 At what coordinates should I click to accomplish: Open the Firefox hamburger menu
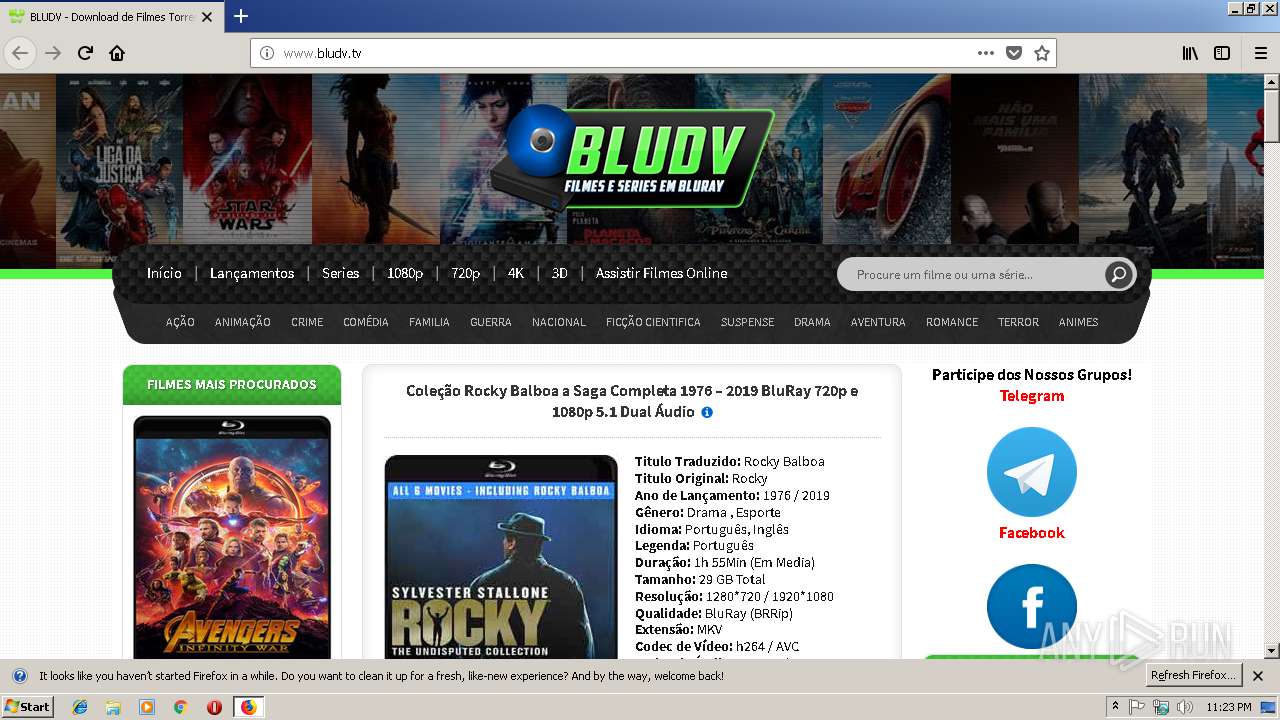pyautogui.click(x=1261, y=53)
